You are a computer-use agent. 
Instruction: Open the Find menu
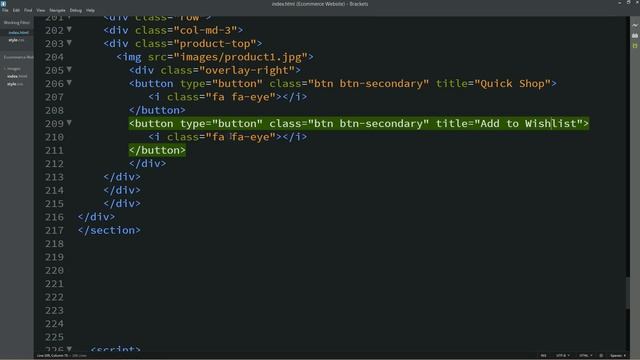(28, 10)
